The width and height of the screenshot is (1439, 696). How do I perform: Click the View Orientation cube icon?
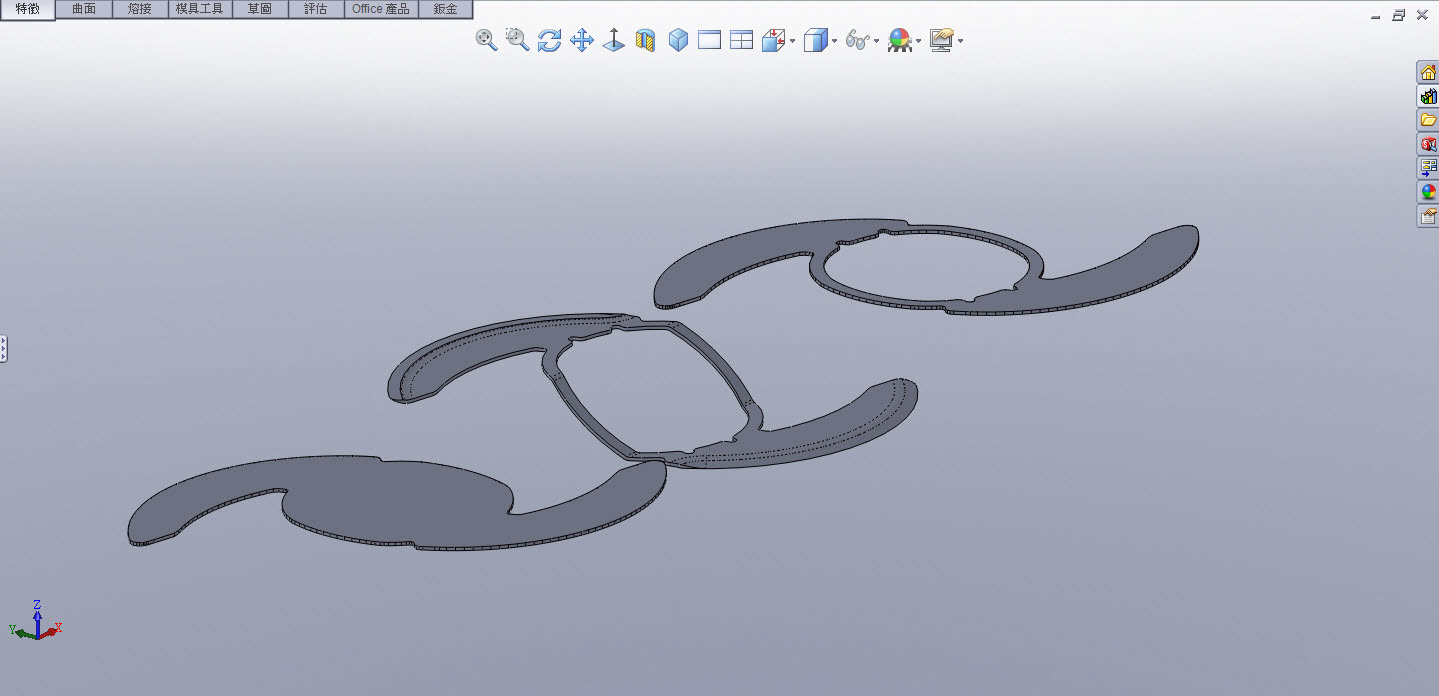[x=773, y=40]
